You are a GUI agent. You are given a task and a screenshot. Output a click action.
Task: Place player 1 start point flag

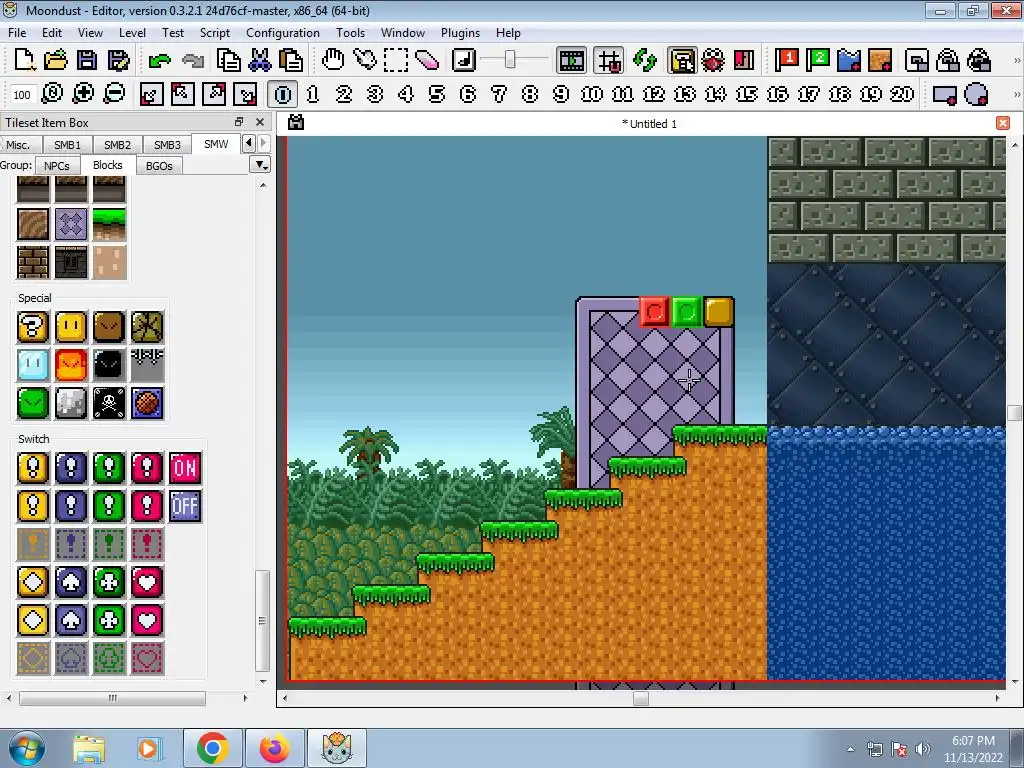click(786, 60)
